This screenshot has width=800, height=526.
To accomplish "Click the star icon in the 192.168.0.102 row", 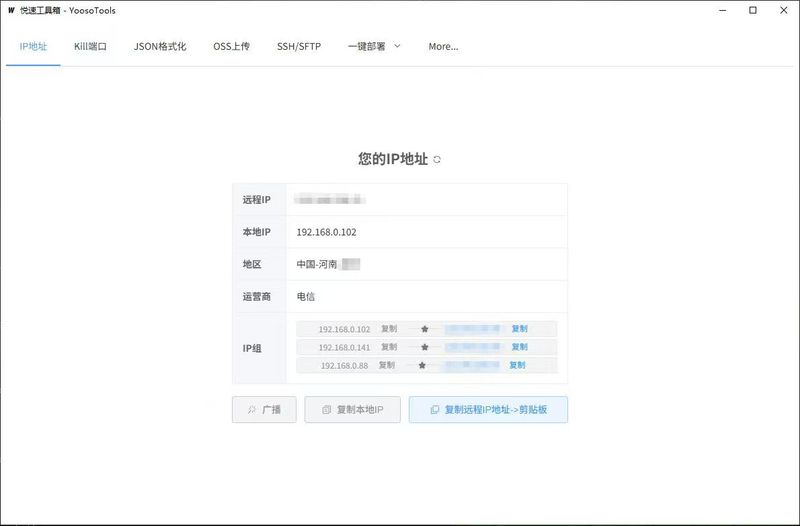I will tap(425, 329).
